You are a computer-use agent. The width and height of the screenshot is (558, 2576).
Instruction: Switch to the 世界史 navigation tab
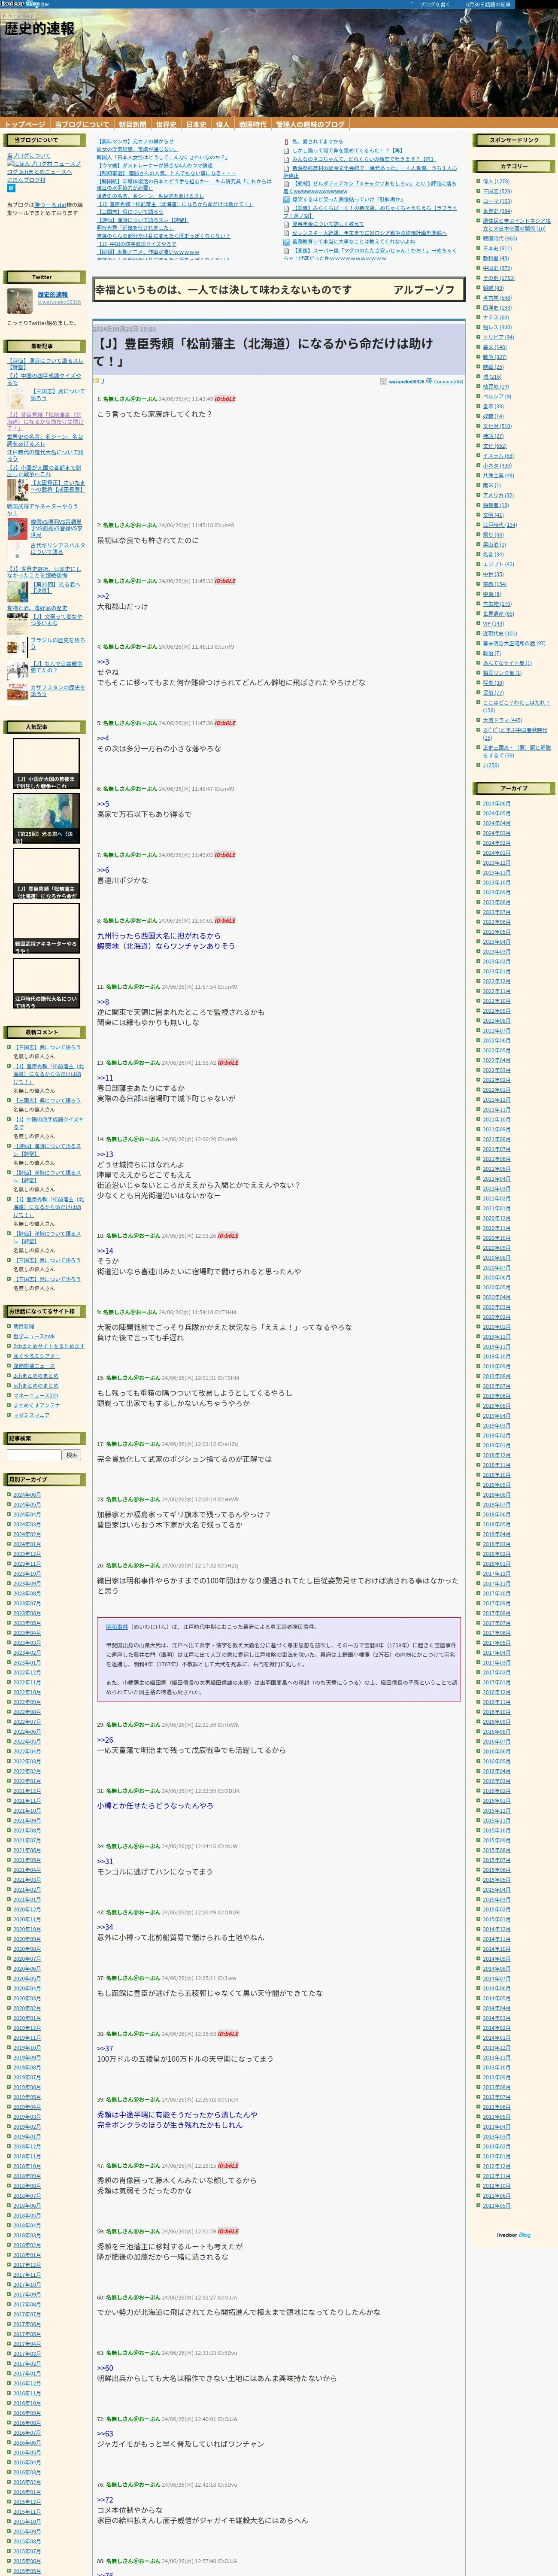pos(166,125)
